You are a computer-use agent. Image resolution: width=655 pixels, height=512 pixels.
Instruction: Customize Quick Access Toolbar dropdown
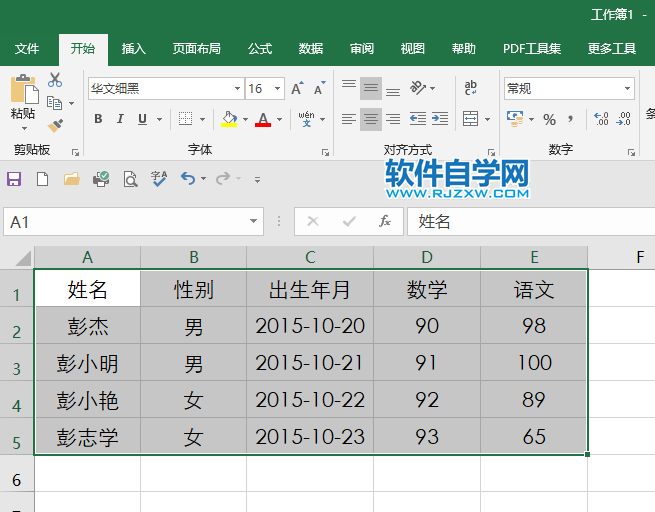tap(257, 180)
